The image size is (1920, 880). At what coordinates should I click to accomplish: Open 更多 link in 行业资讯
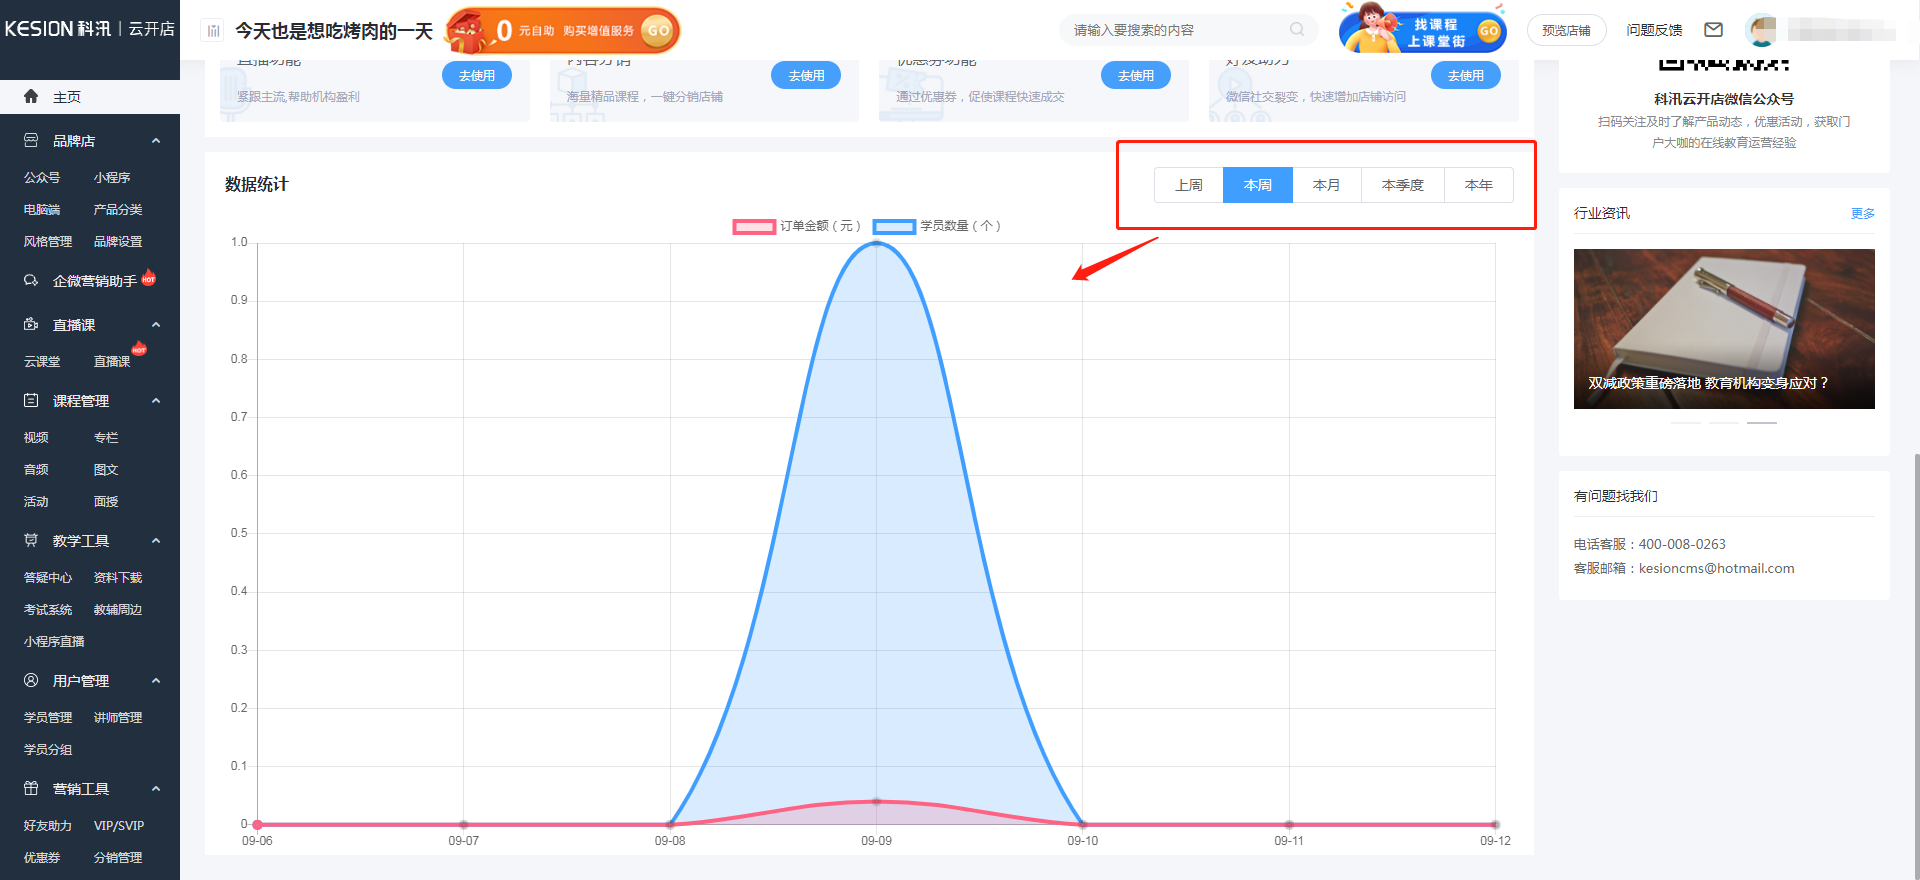point(1862,213)
